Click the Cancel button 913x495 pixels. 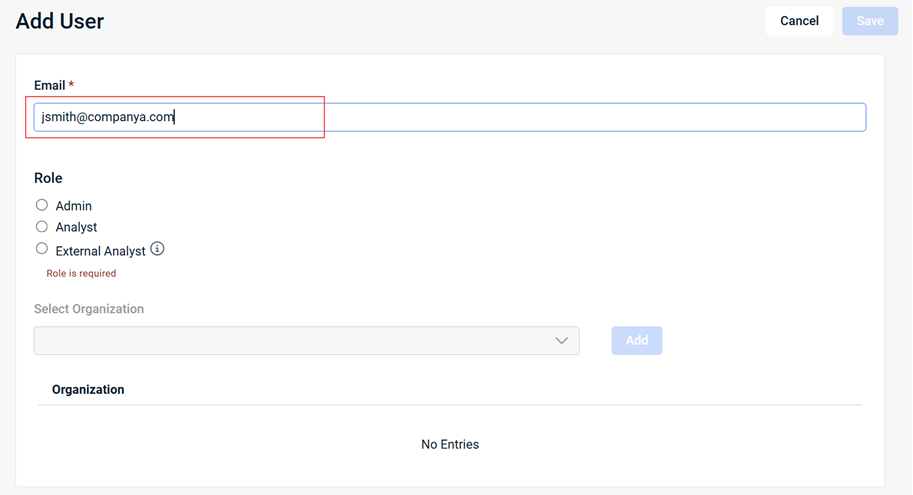pos(799,21)
